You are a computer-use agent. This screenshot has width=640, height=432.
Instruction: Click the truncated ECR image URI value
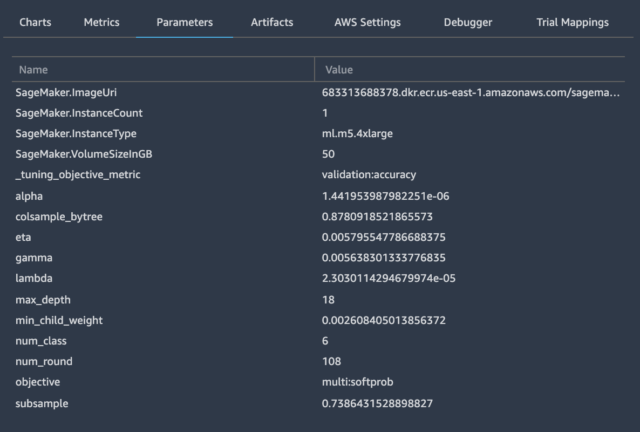[471, 93]
